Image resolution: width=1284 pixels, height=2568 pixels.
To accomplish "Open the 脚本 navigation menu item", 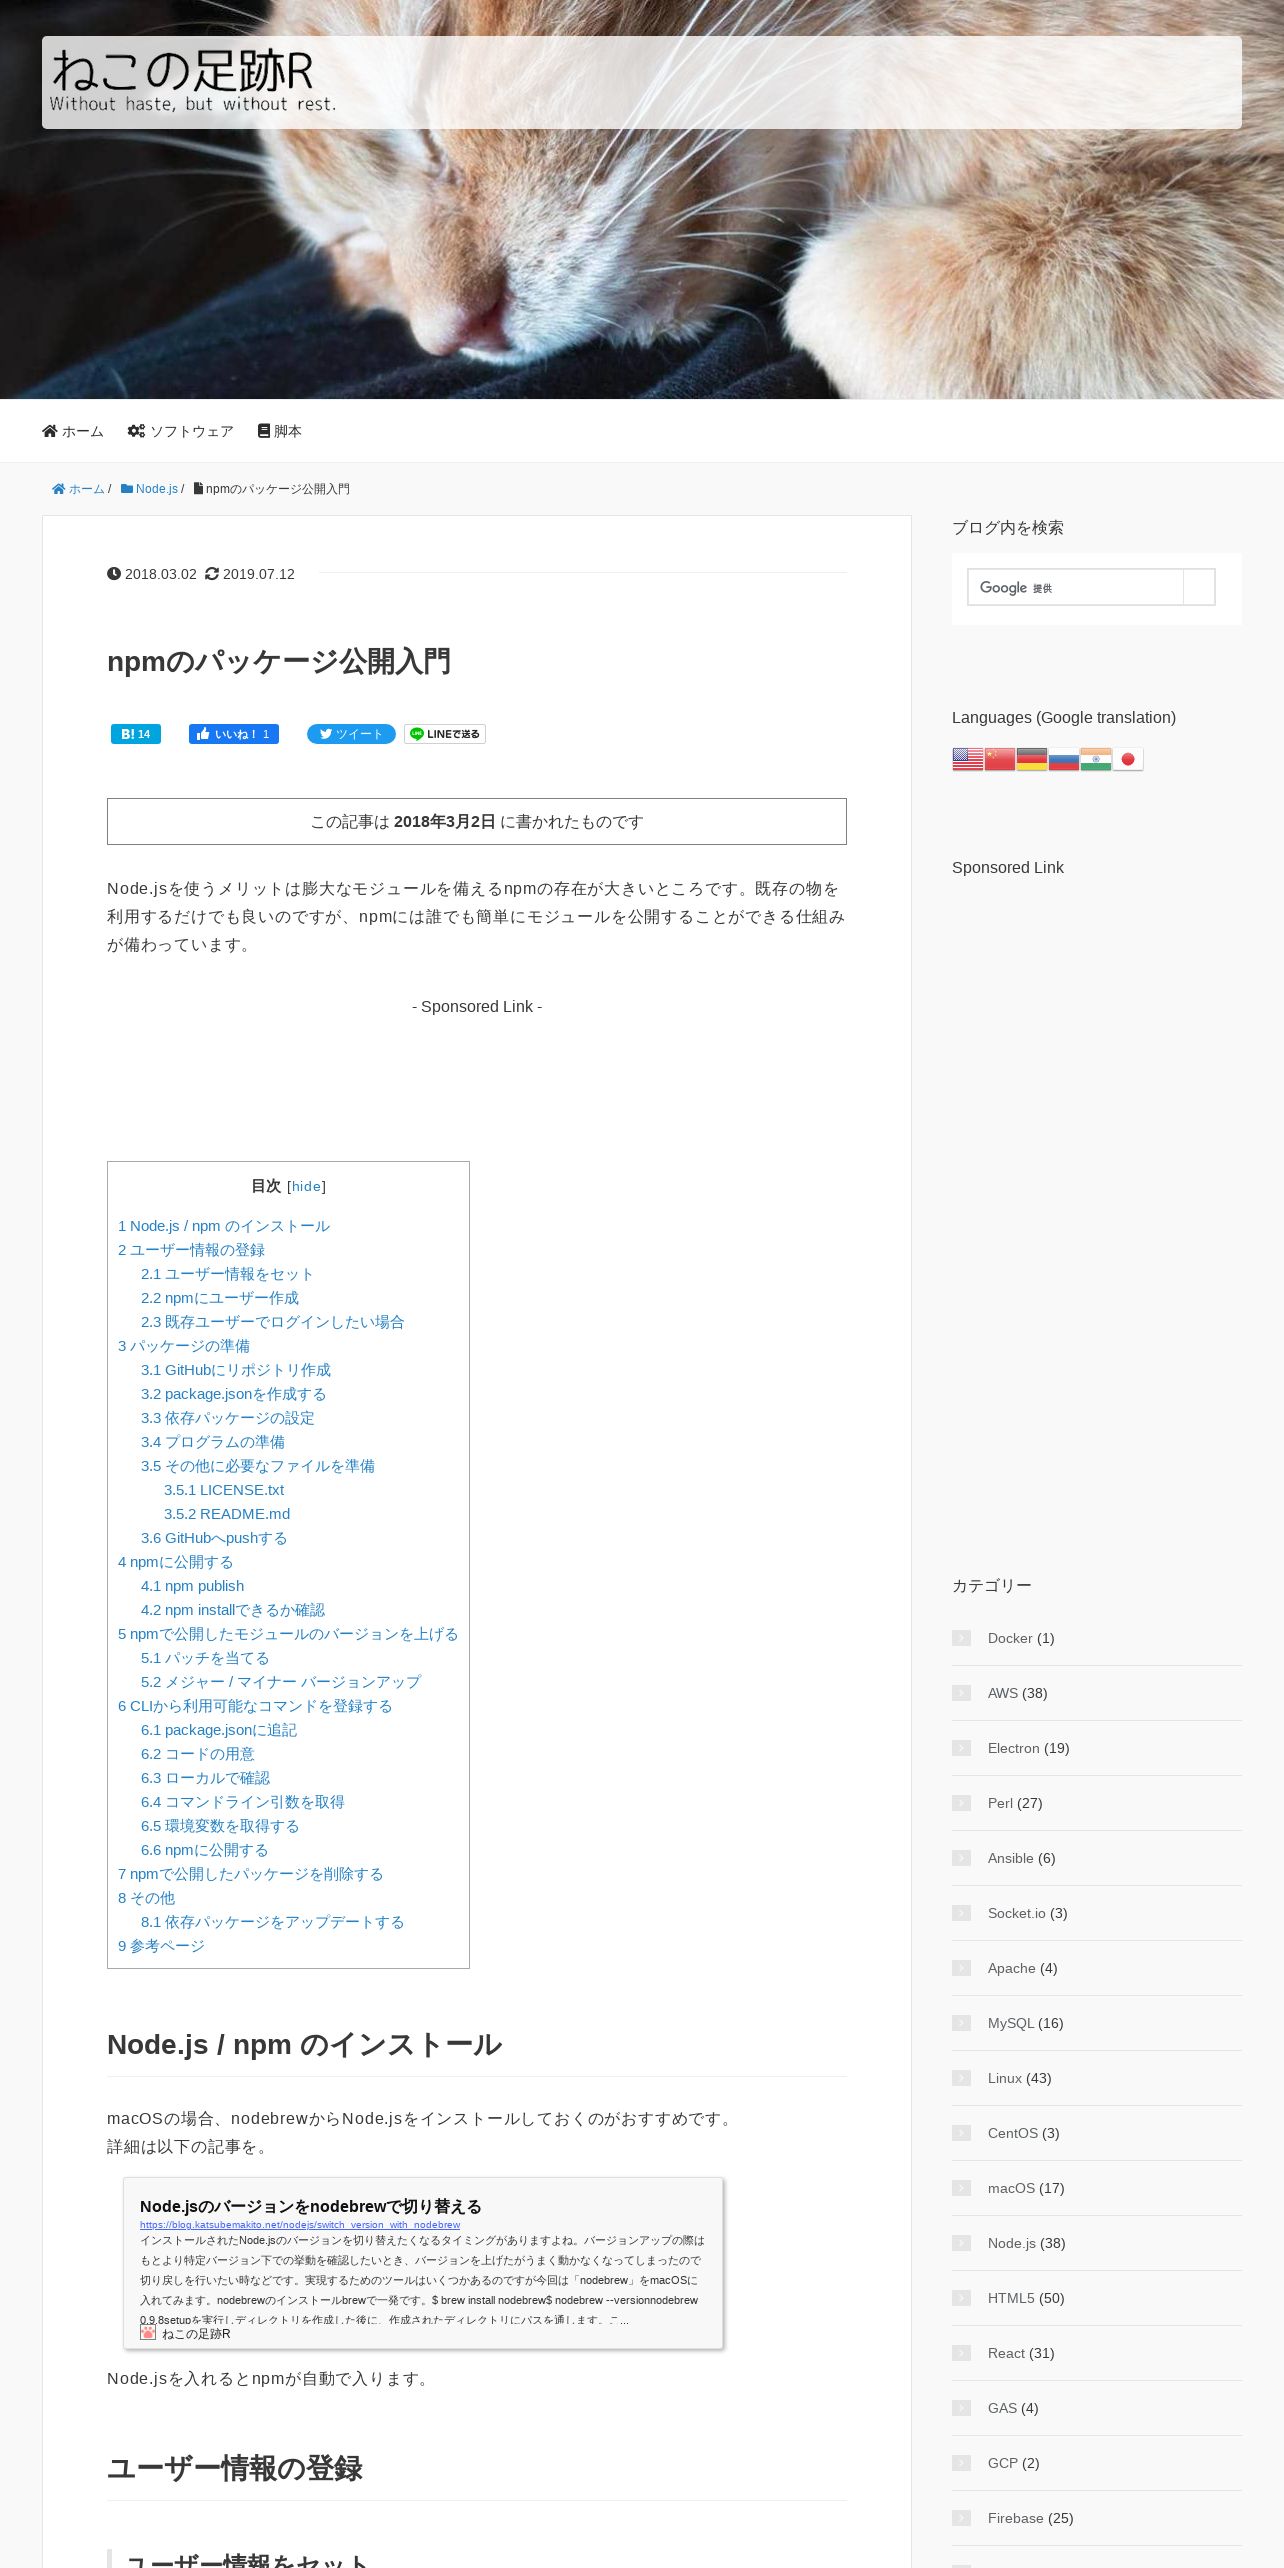I will (x=279, y=431).
